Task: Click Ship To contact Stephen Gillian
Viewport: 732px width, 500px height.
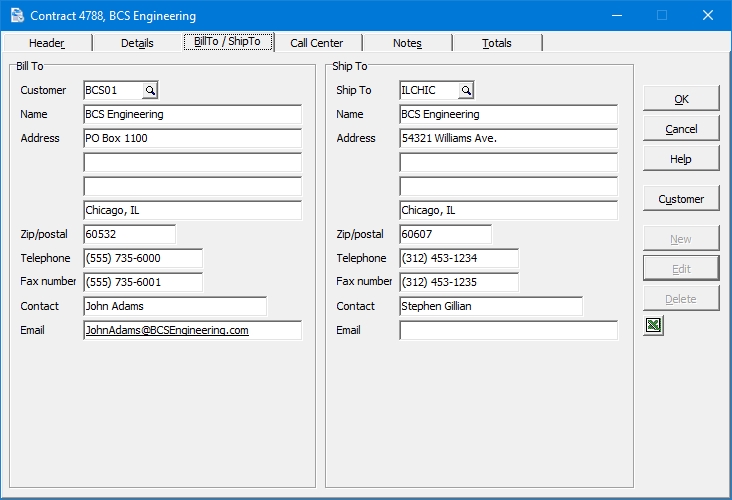Action: (491, 306)
